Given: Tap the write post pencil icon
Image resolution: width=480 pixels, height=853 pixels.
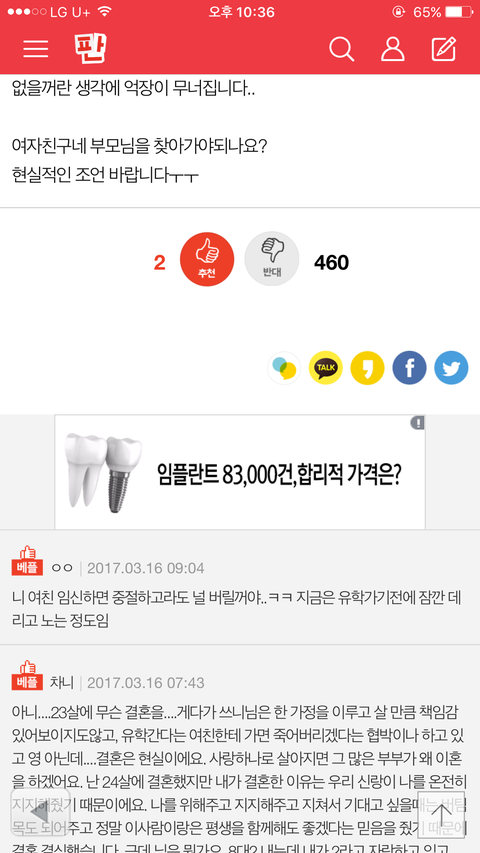Looking at the screenshot, I should click(x=444, y=50).
